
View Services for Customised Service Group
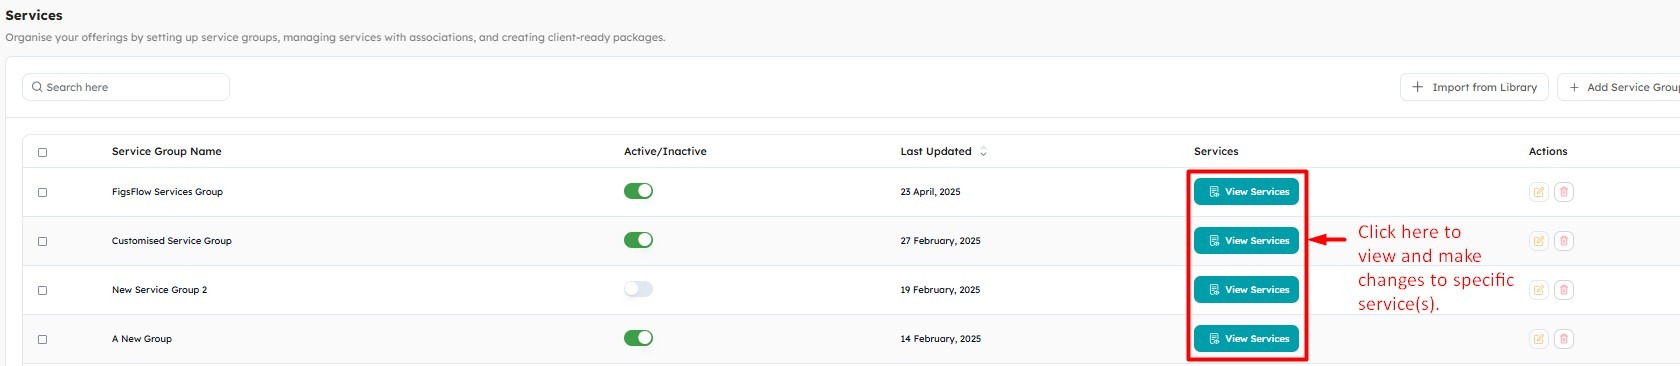(1246, 240)
